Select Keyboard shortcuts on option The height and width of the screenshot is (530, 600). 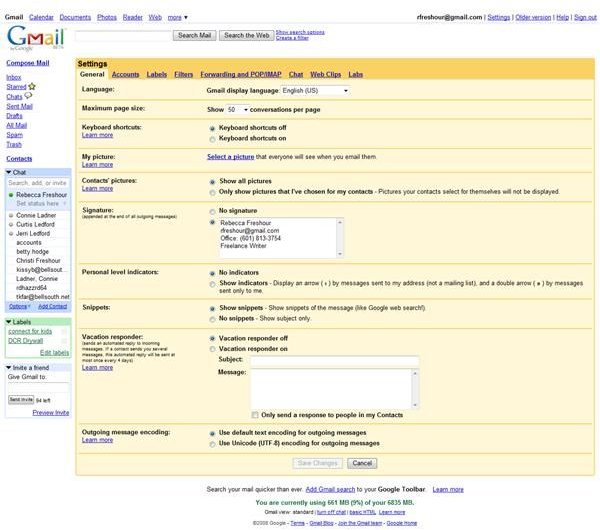212,139
